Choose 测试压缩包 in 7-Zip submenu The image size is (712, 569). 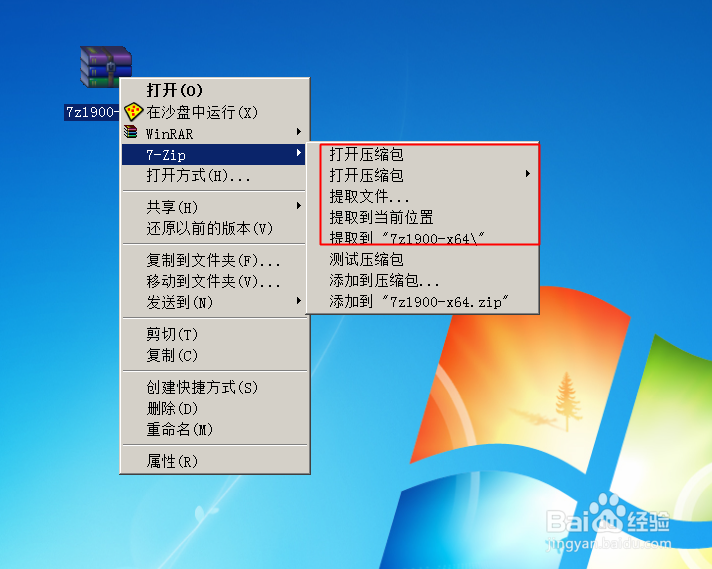[422, 260]
